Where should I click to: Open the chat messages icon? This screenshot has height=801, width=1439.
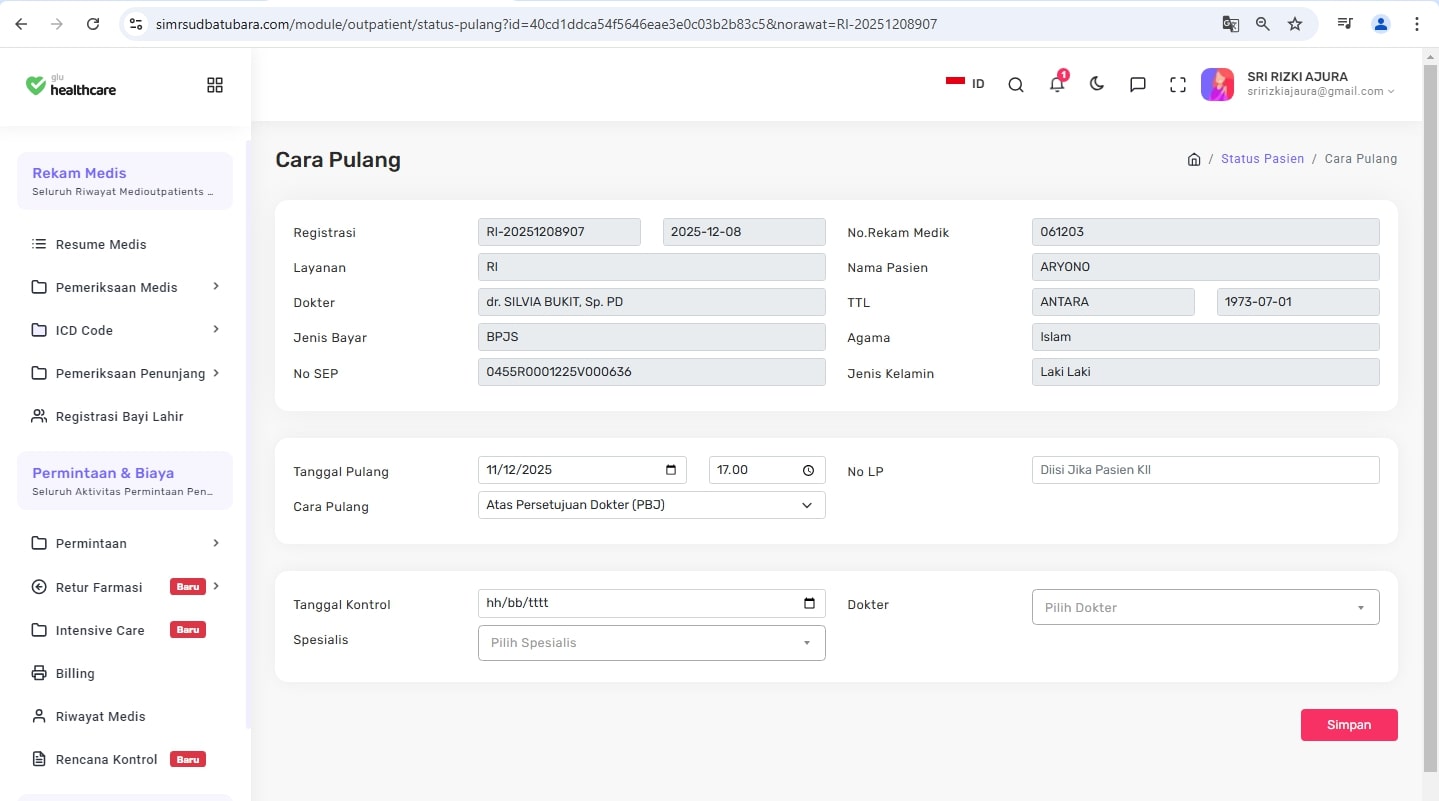[1138, 85]
